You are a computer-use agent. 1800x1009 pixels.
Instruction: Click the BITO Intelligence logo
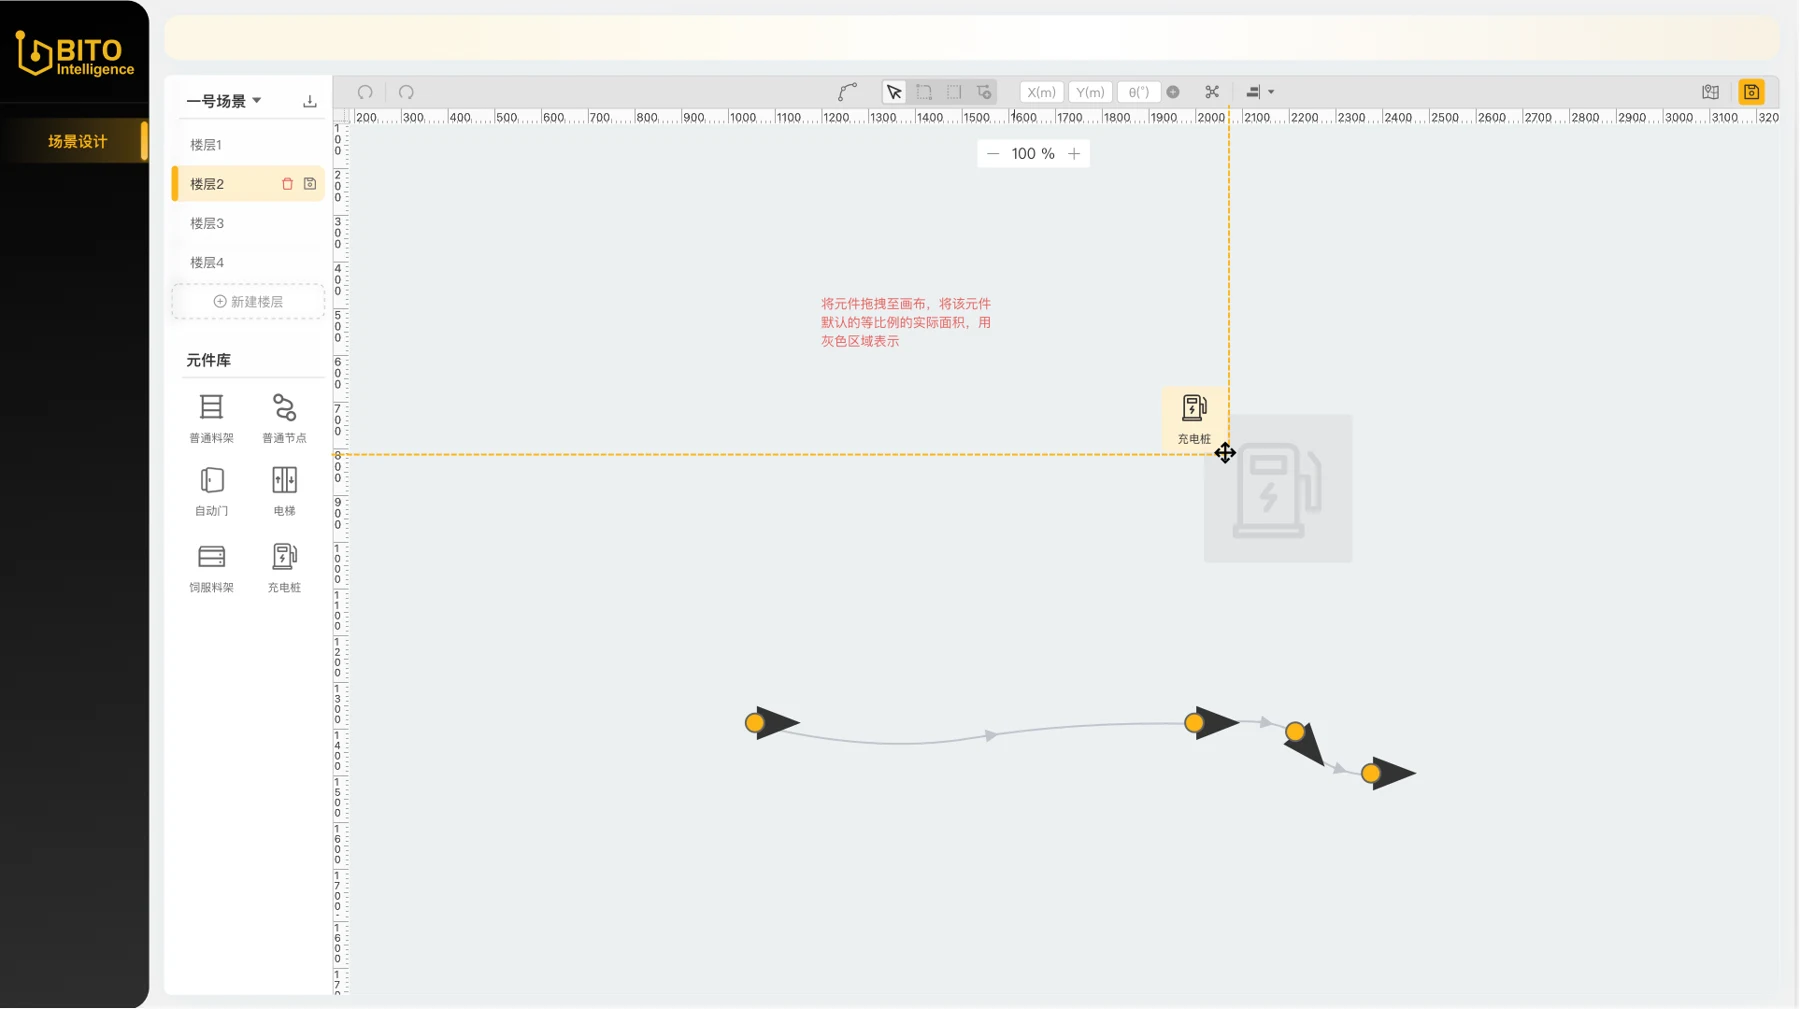click(75, 53)
